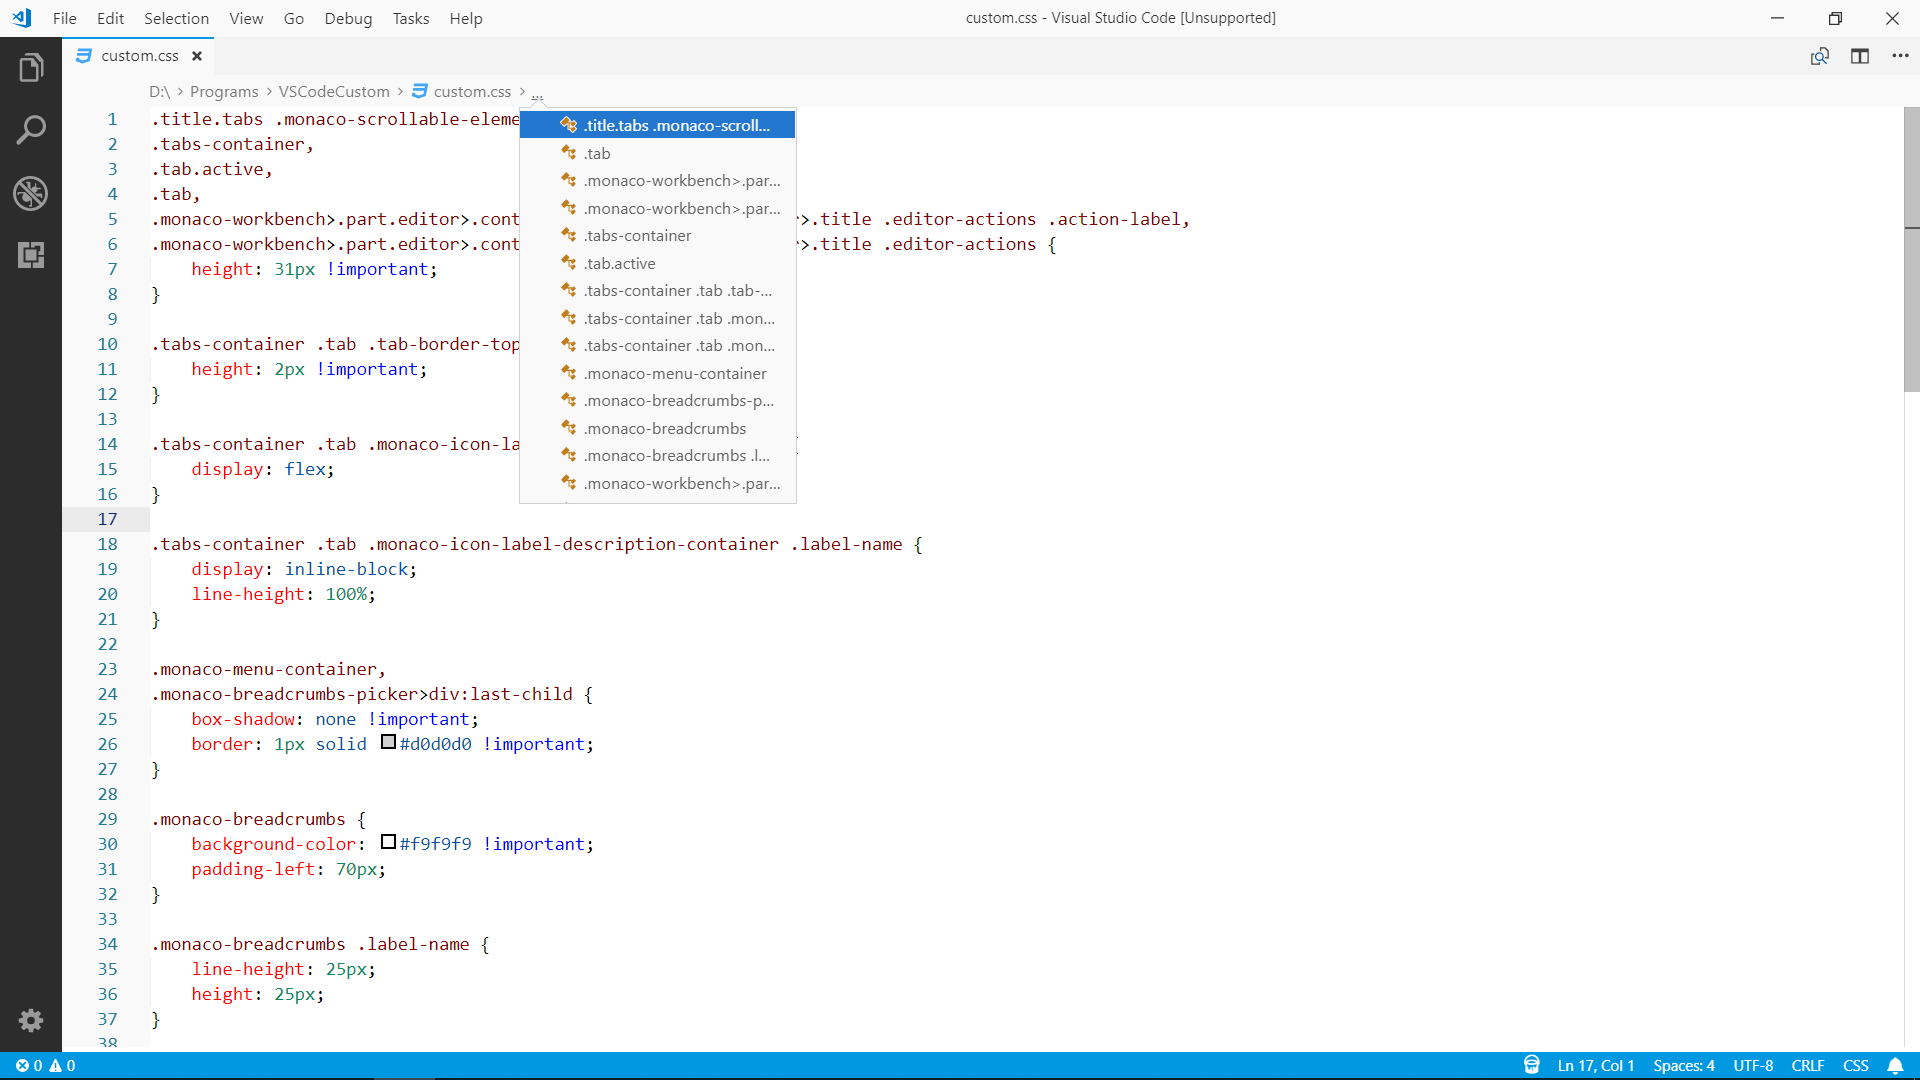The width and height of the screenshot is (1920, 1080).
Task: Open the Explorer view in activity bar
Action: pos(31,68)
